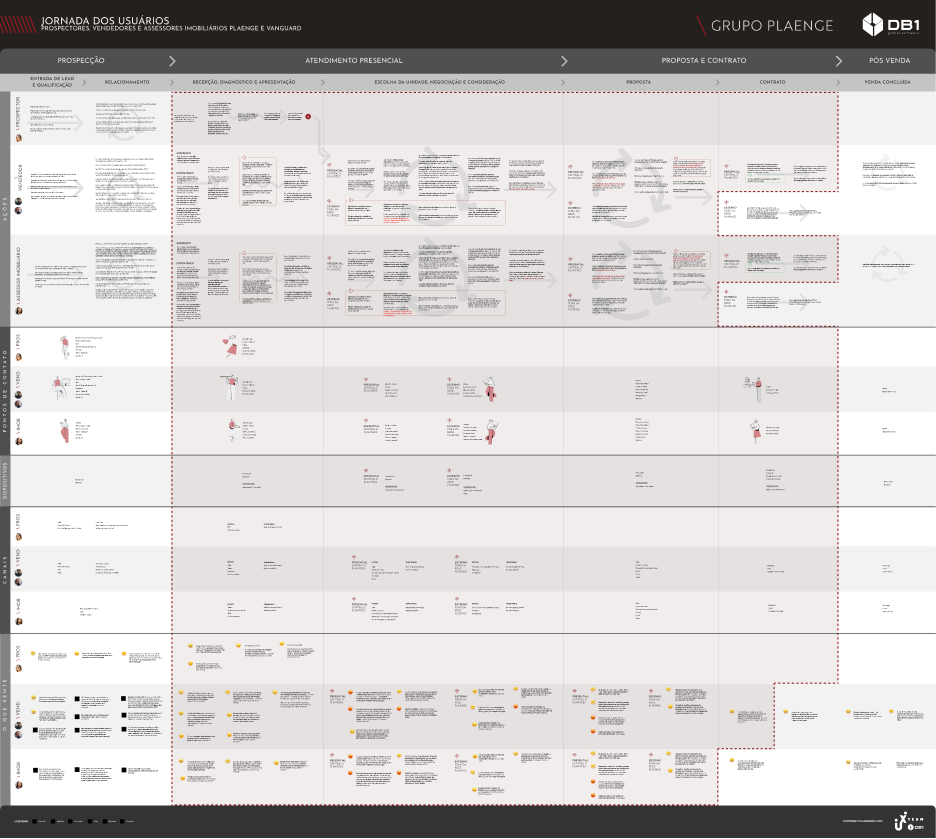The width and height of the screenshot is (936, 839).
Task: Click the Dispositivos section side label
Action: 5,481
